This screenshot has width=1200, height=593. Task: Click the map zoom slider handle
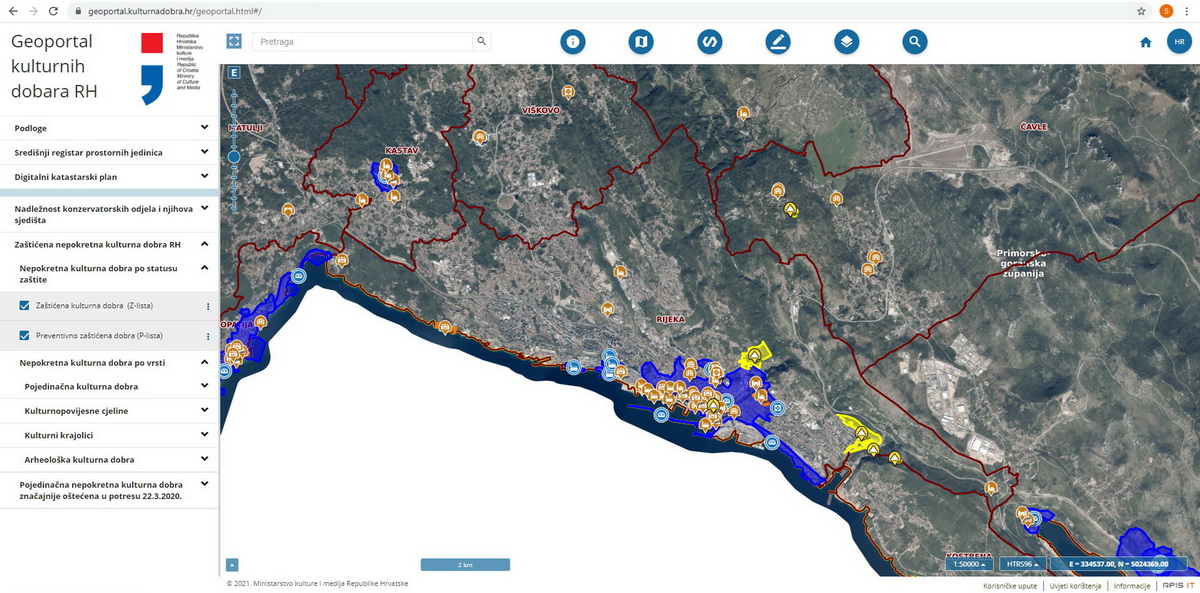tap(234, 157)
